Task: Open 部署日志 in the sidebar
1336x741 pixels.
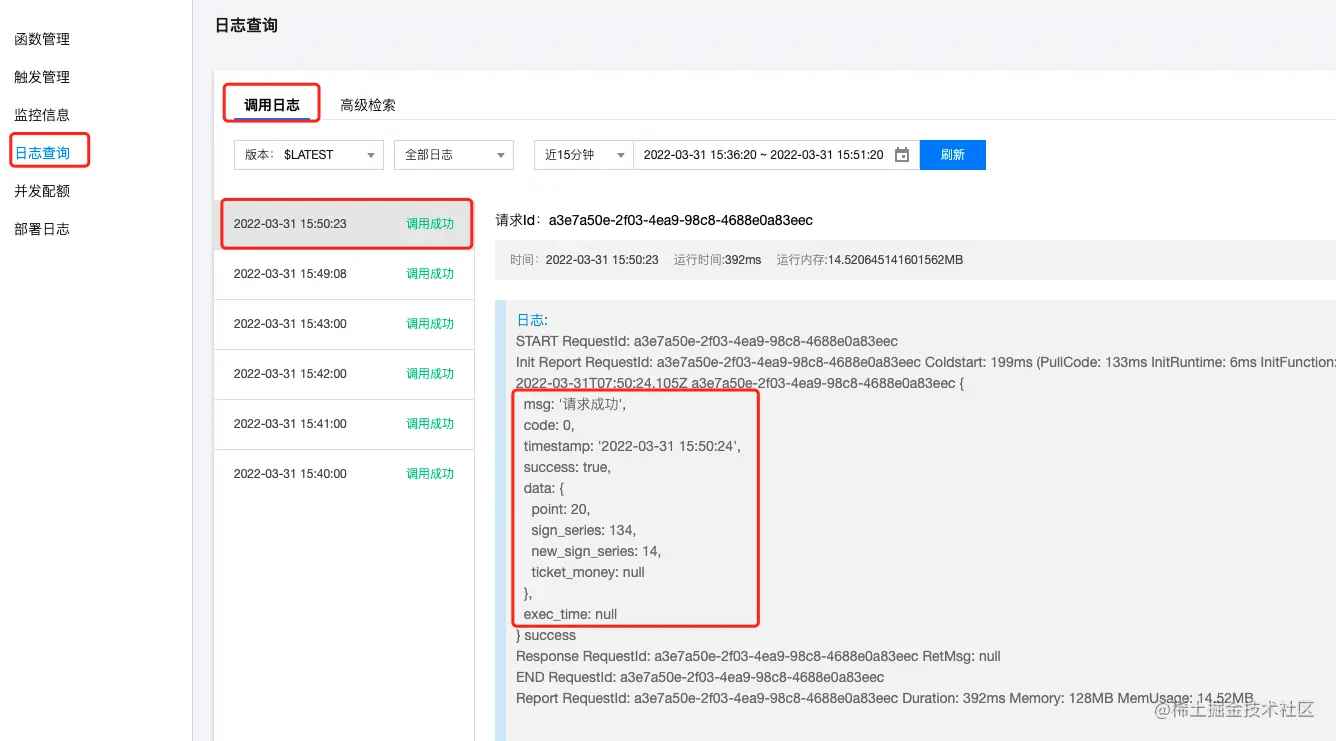Action: 42,229
